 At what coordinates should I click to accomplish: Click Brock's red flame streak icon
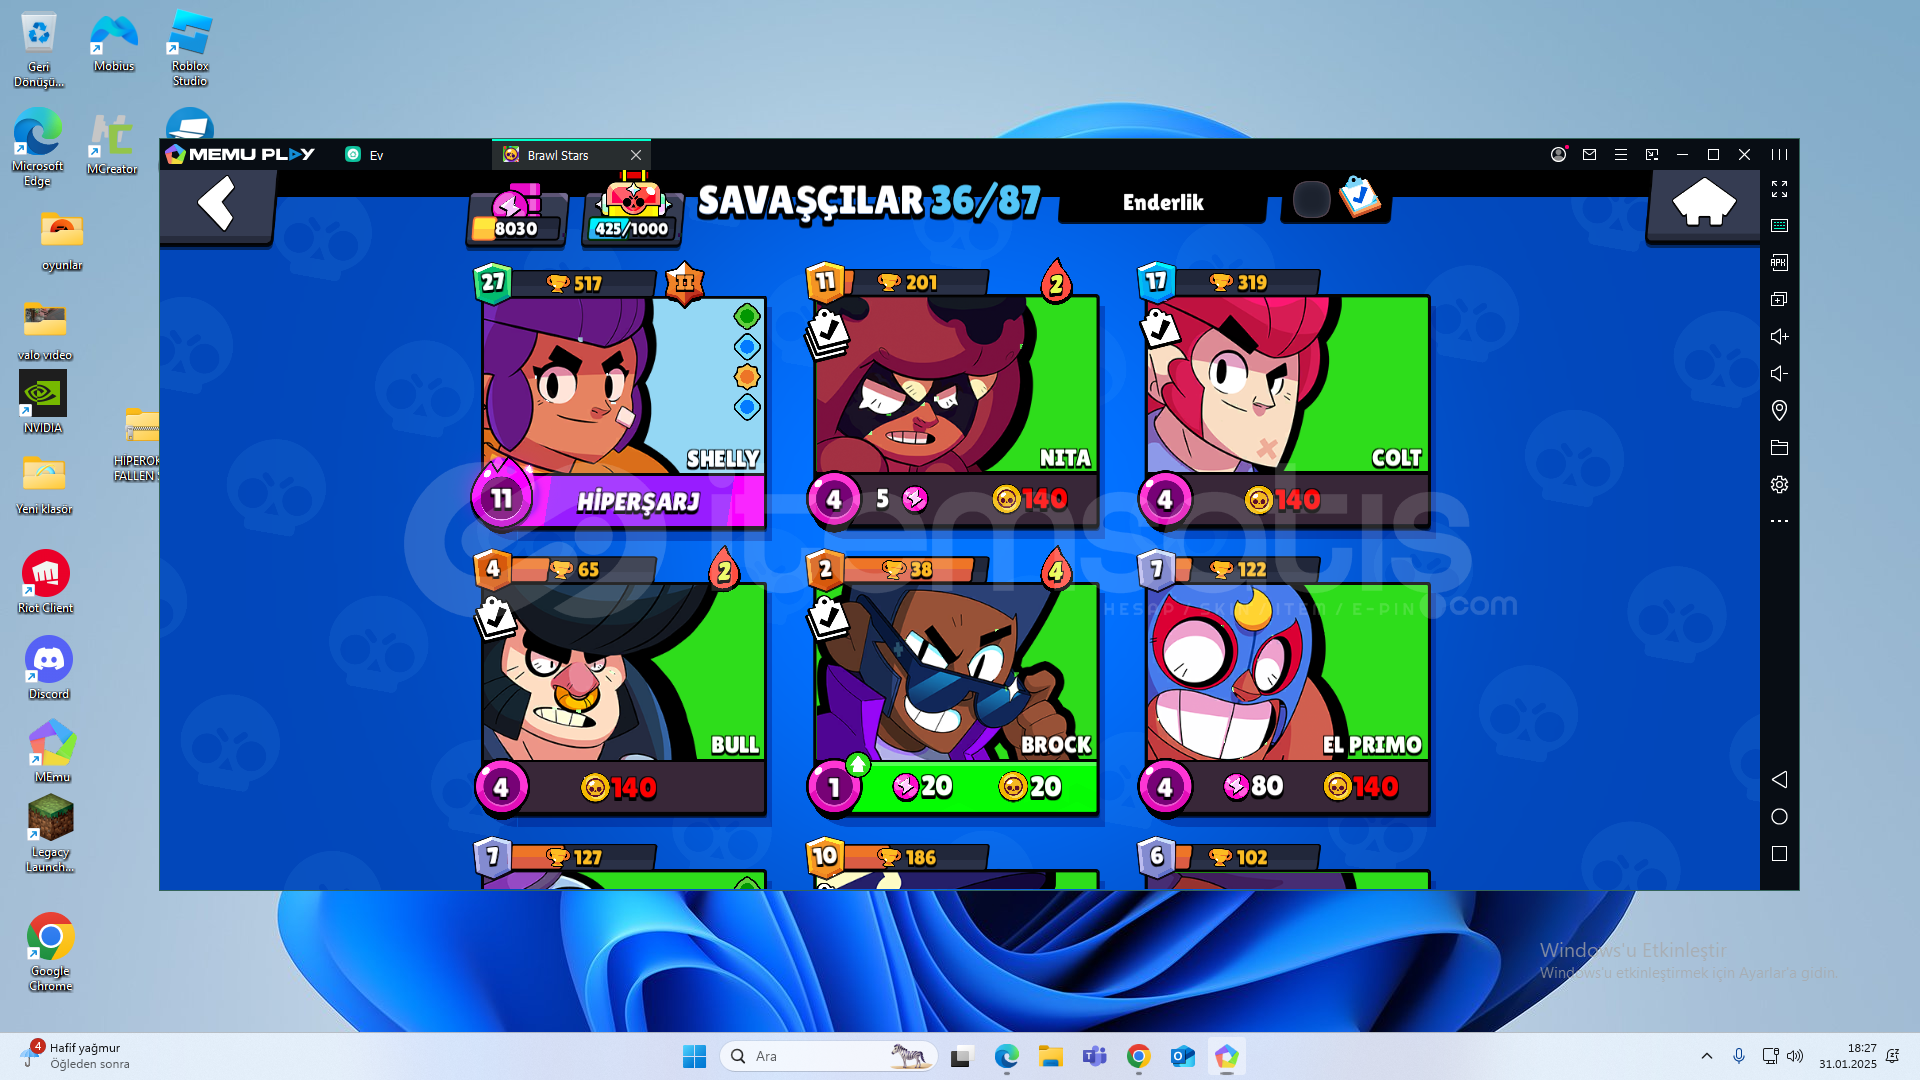pyautogui.click(x=1057, y=570)
